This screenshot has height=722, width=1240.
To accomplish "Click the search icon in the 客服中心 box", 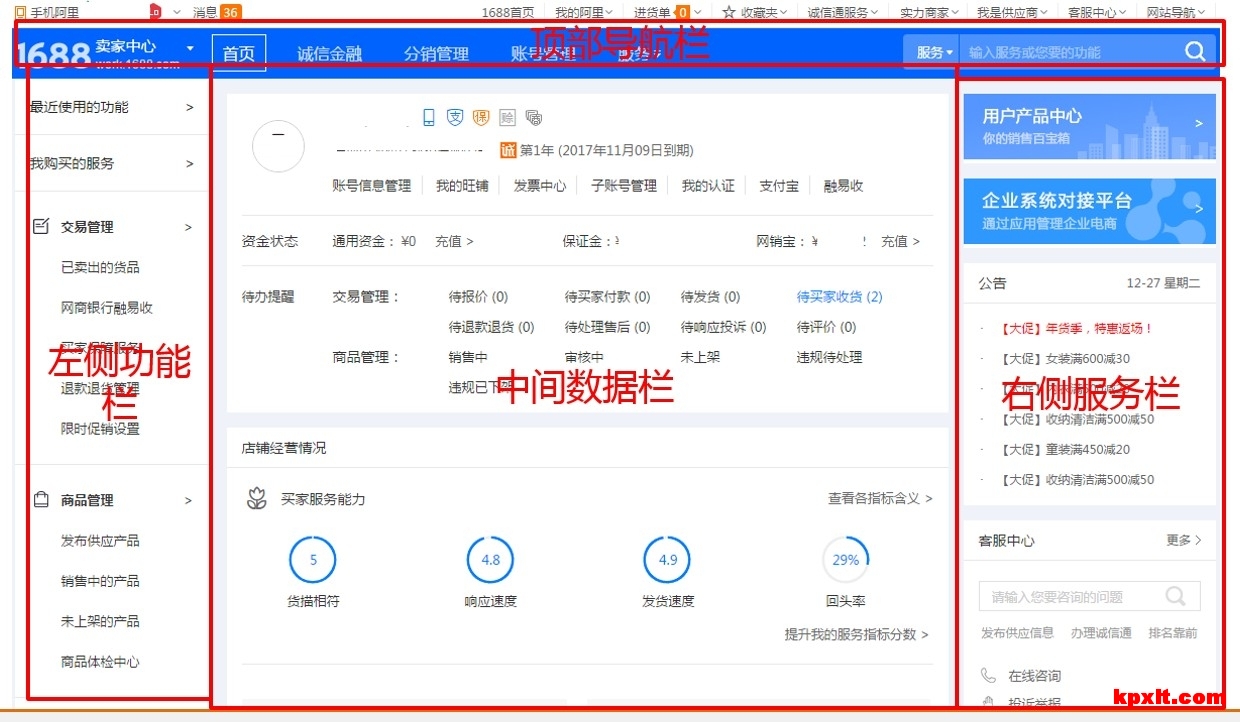I will (x=1176, y=597).
